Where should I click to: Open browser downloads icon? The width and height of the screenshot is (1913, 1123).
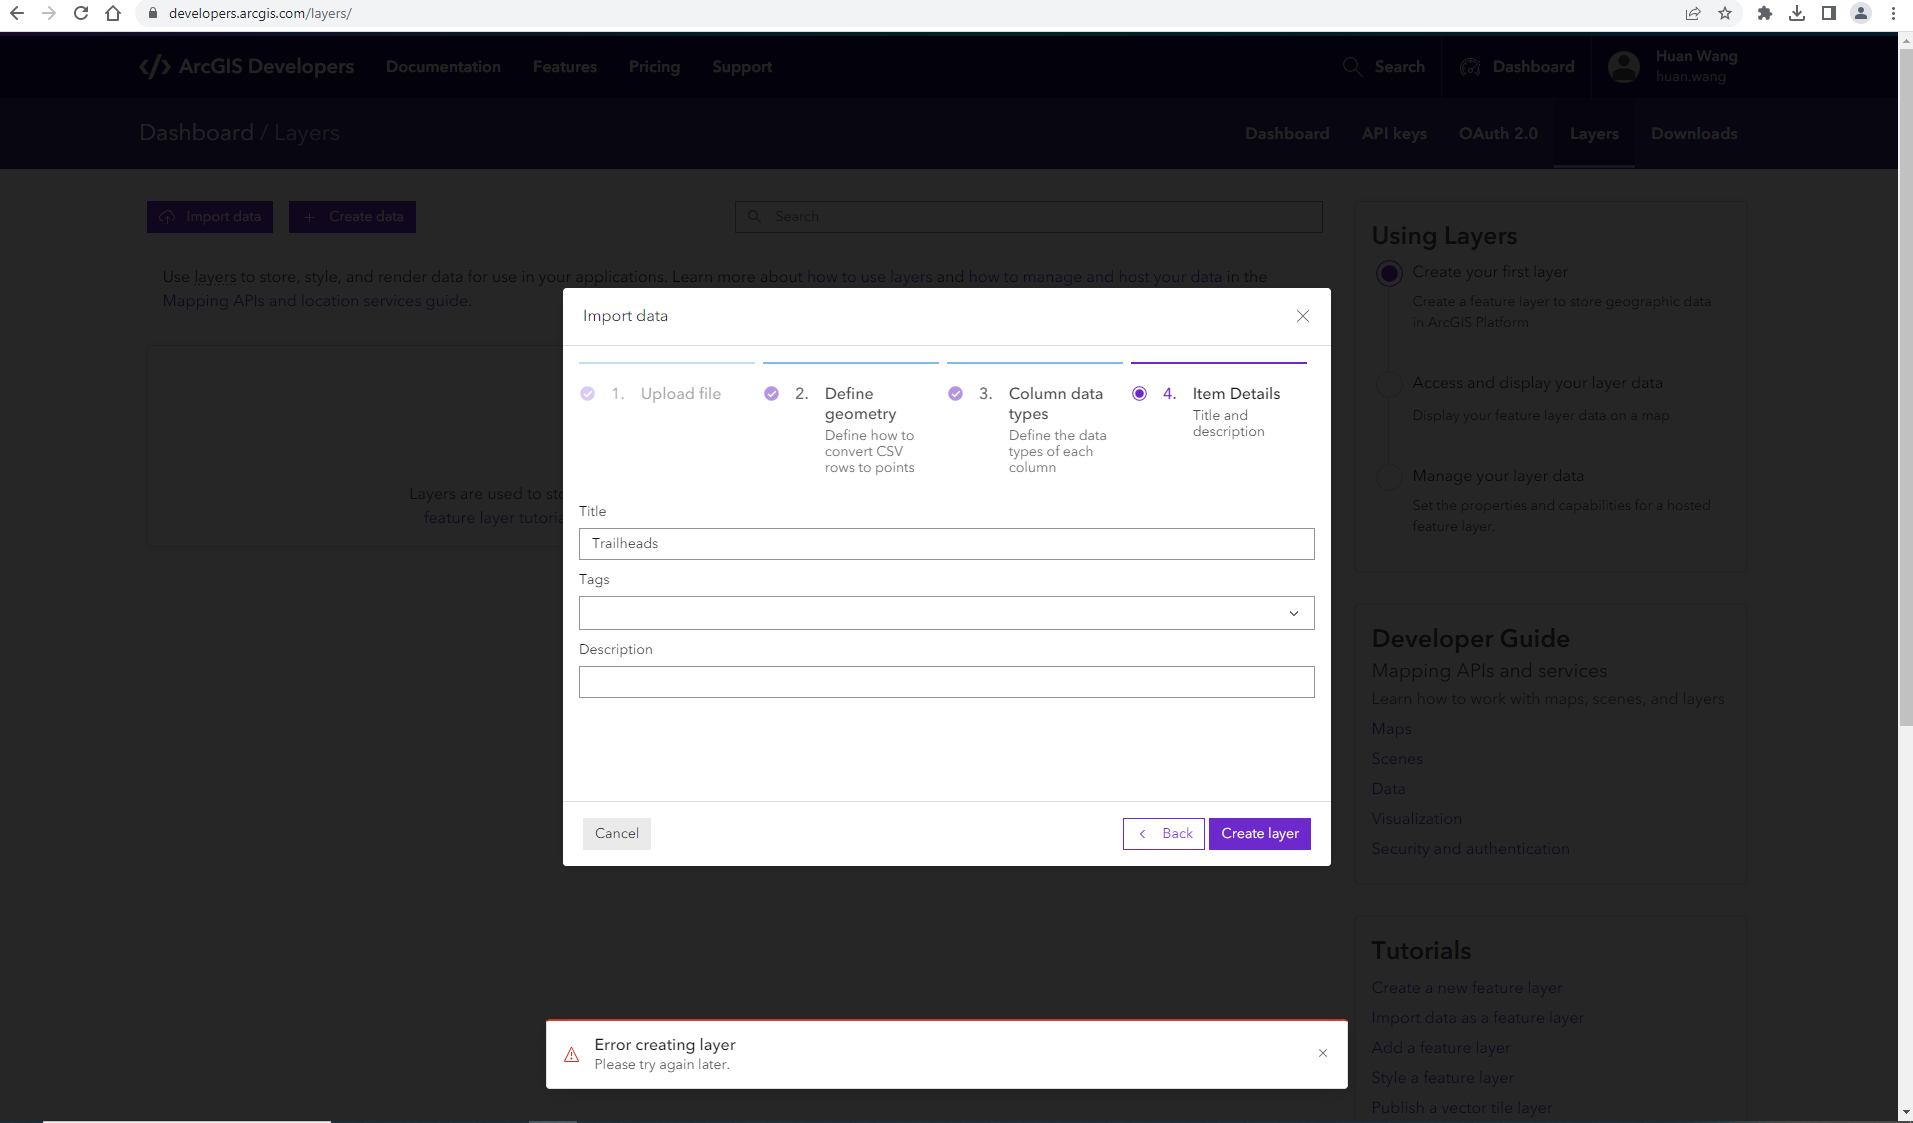coord(1797,13)
